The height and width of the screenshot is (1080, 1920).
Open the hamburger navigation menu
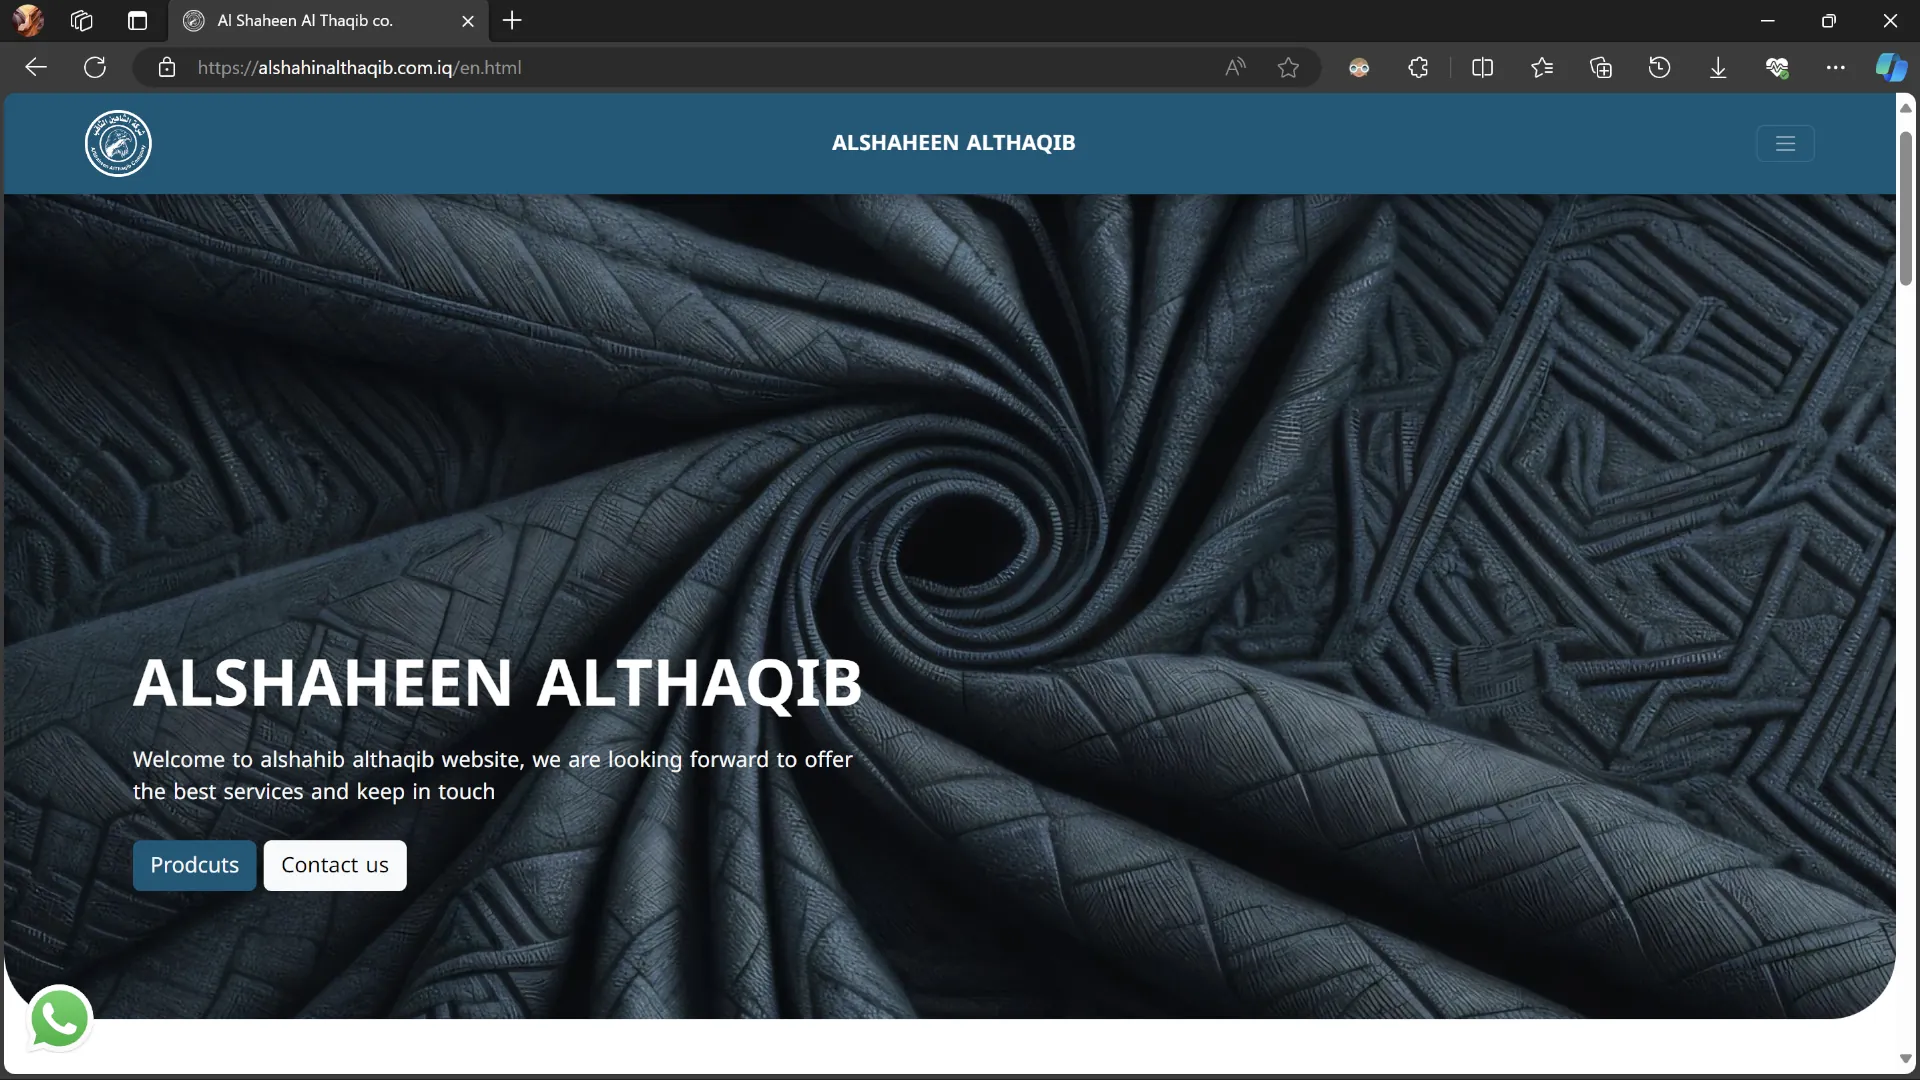1785,144
